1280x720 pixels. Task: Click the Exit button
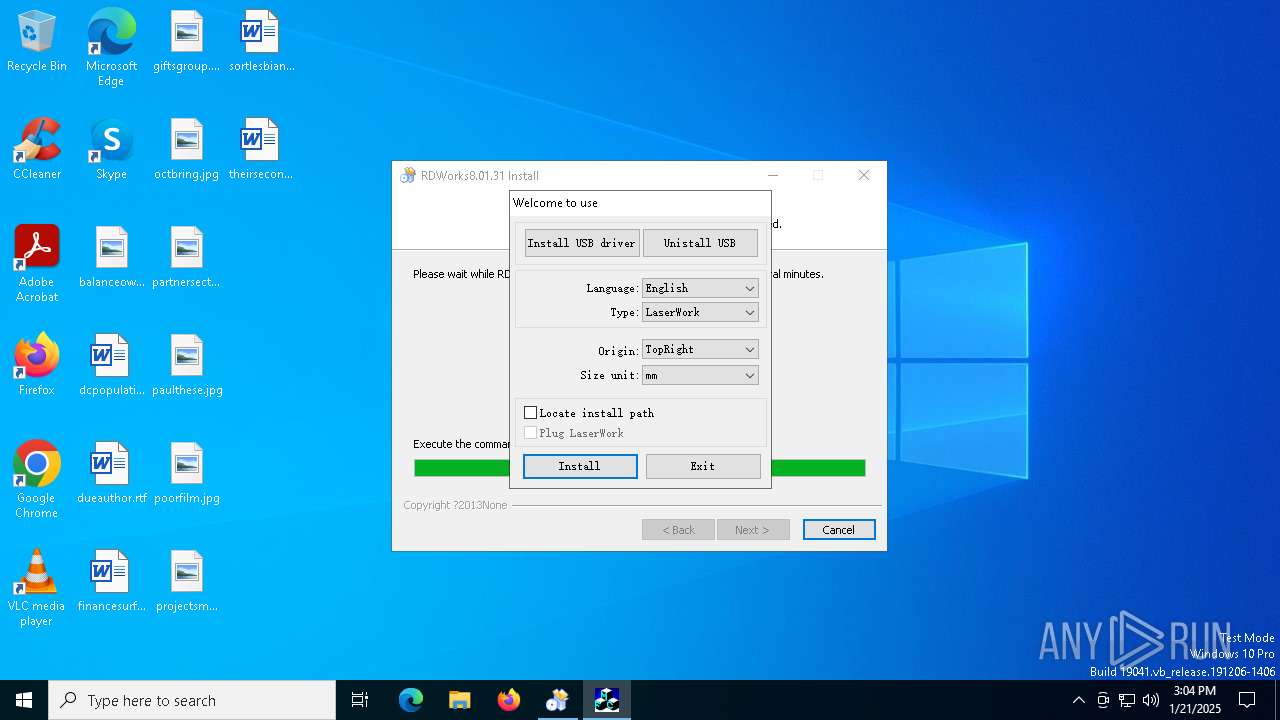coord(703,466)
